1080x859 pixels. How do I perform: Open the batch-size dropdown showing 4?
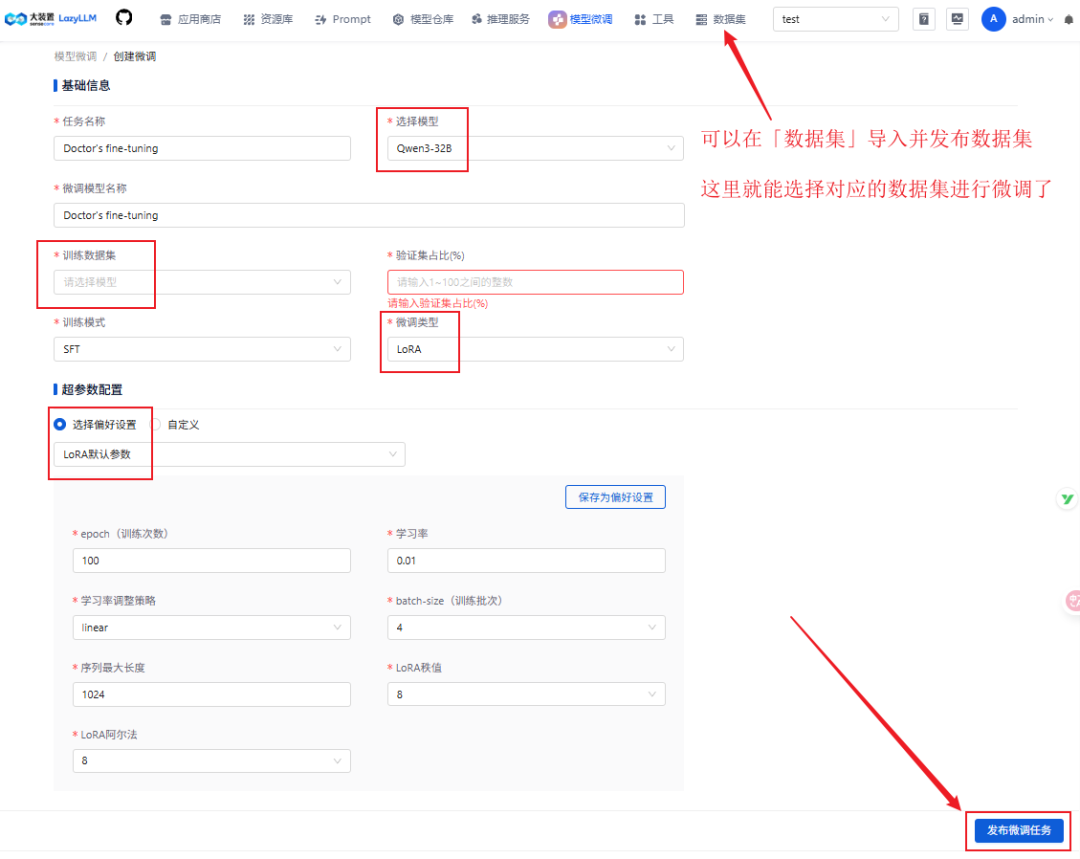pos(526,627)
